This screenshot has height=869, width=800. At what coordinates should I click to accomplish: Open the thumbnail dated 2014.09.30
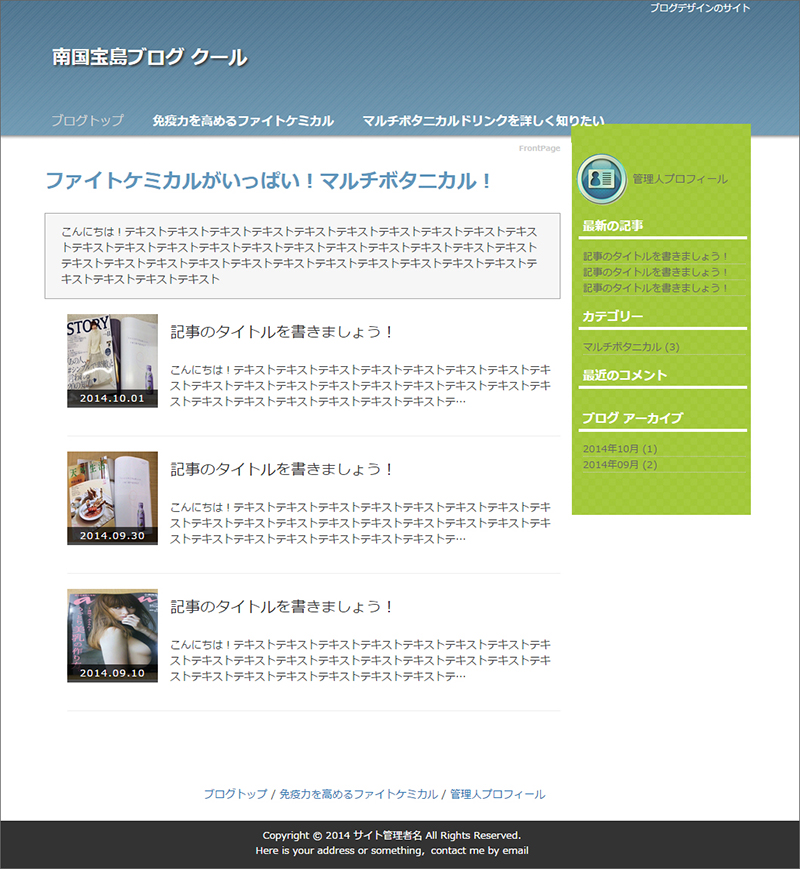112,497
